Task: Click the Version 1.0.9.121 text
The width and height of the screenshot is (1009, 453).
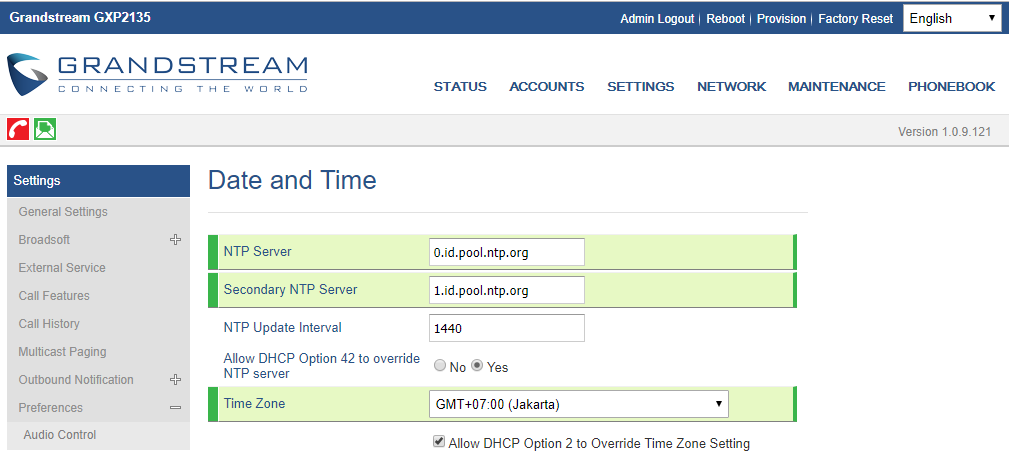Action: [x=944, y=132]
